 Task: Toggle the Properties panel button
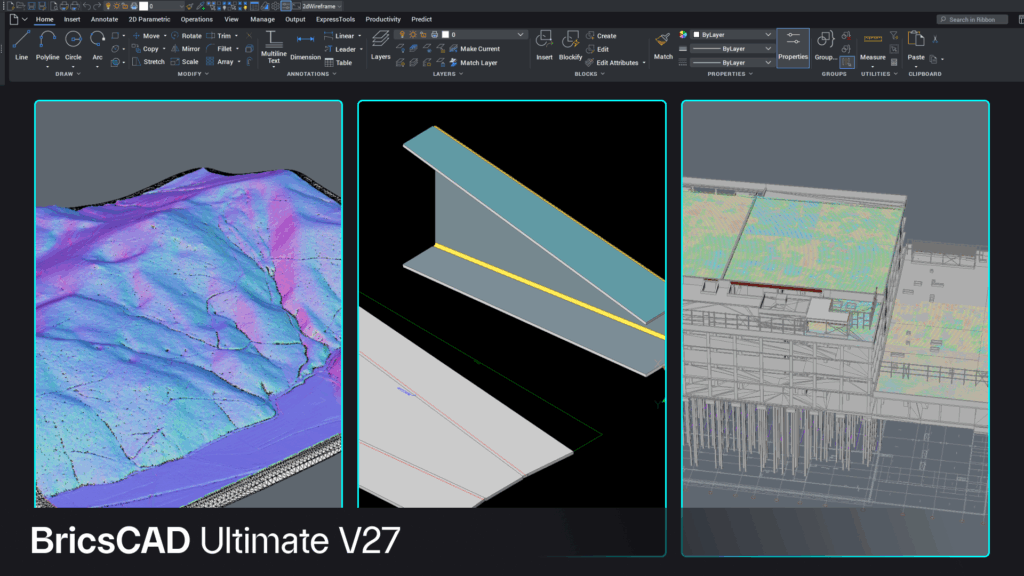793,47
